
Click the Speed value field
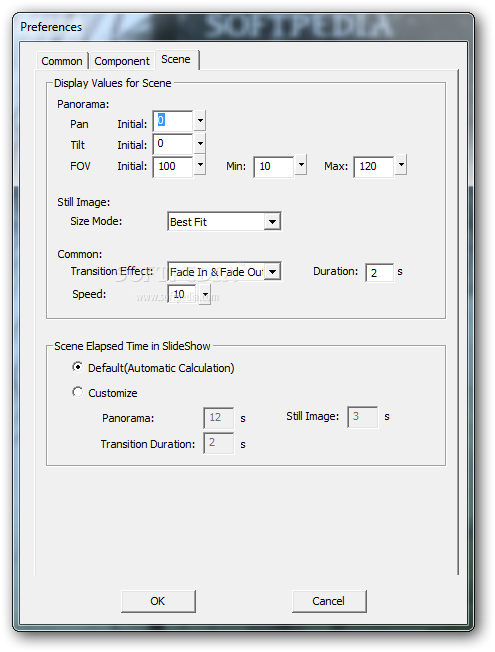182,294
